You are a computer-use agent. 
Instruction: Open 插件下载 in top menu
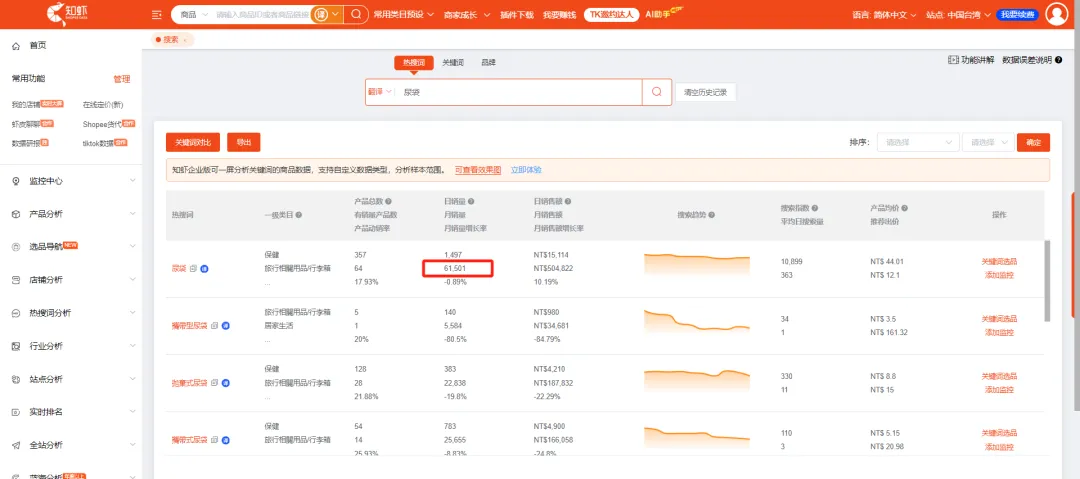click(x=517, y=14)
